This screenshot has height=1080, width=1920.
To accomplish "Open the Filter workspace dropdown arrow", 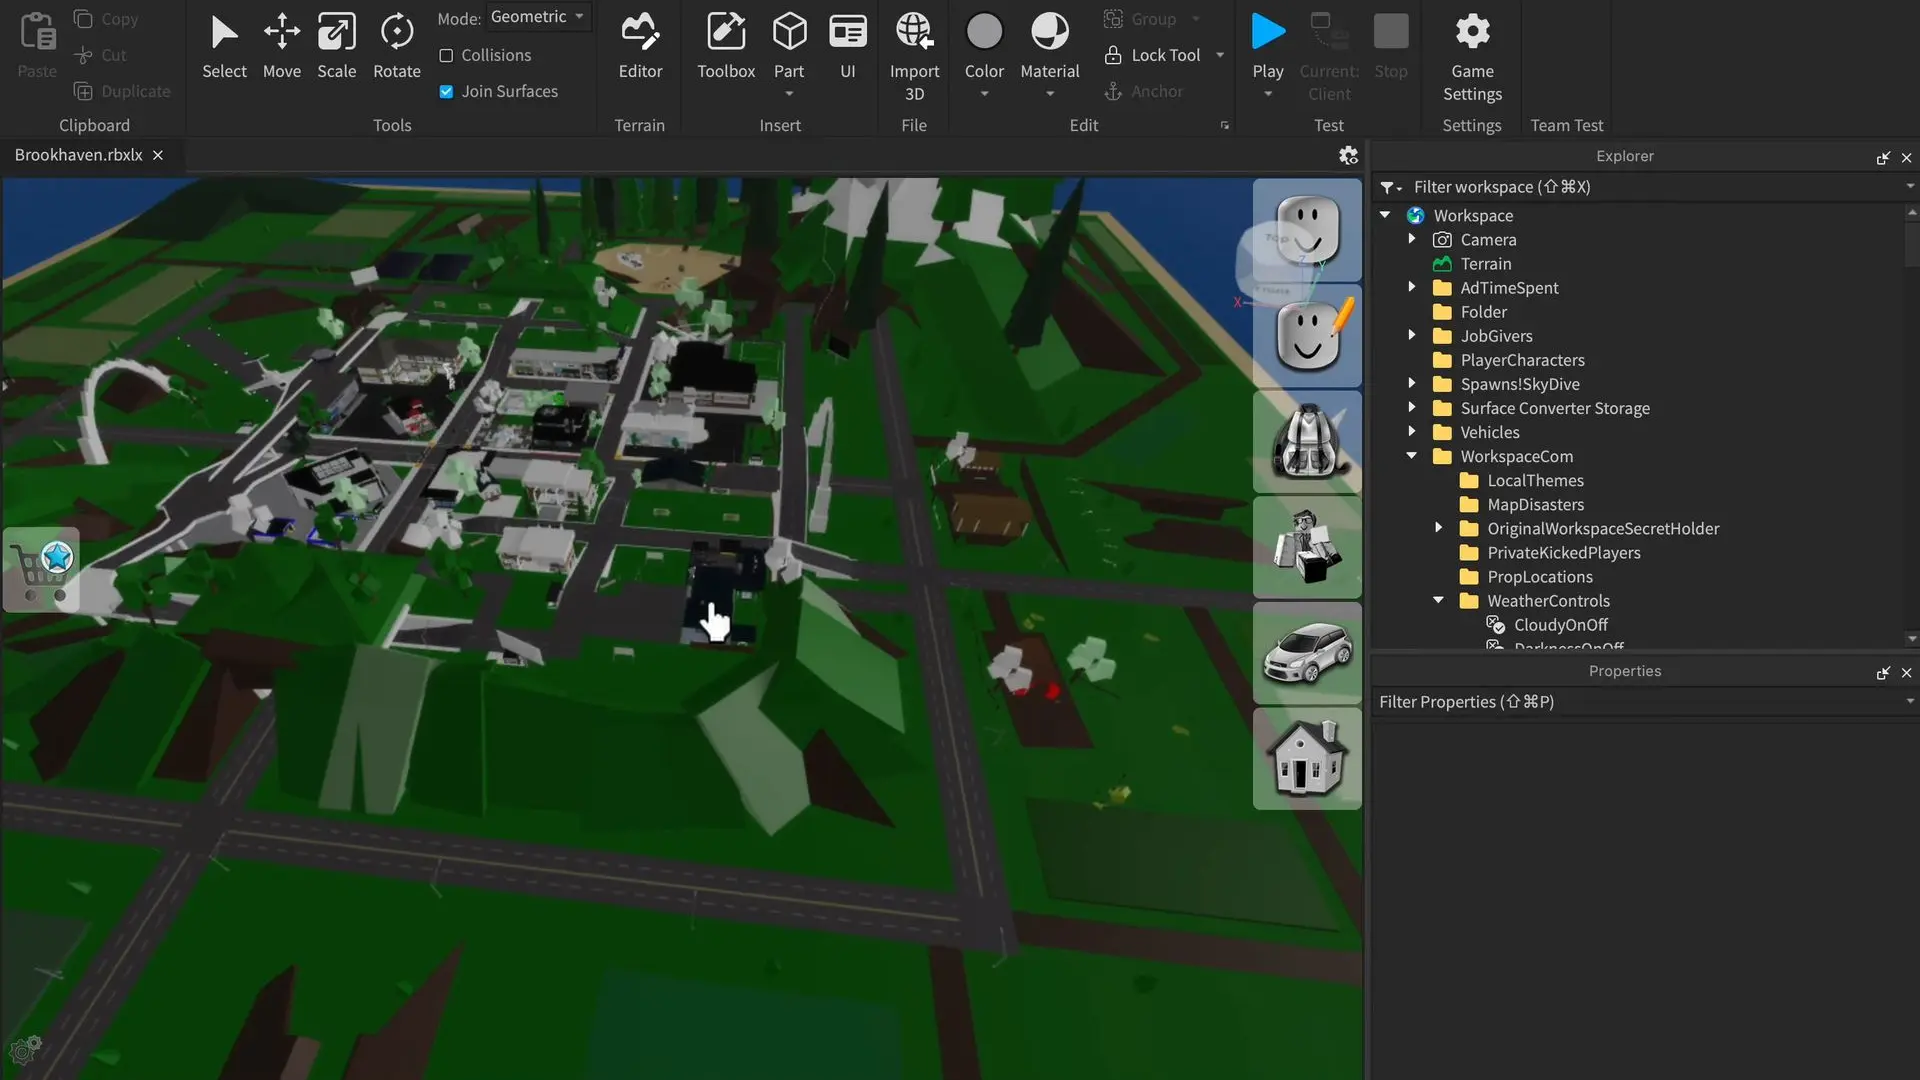I will 1910,187.
